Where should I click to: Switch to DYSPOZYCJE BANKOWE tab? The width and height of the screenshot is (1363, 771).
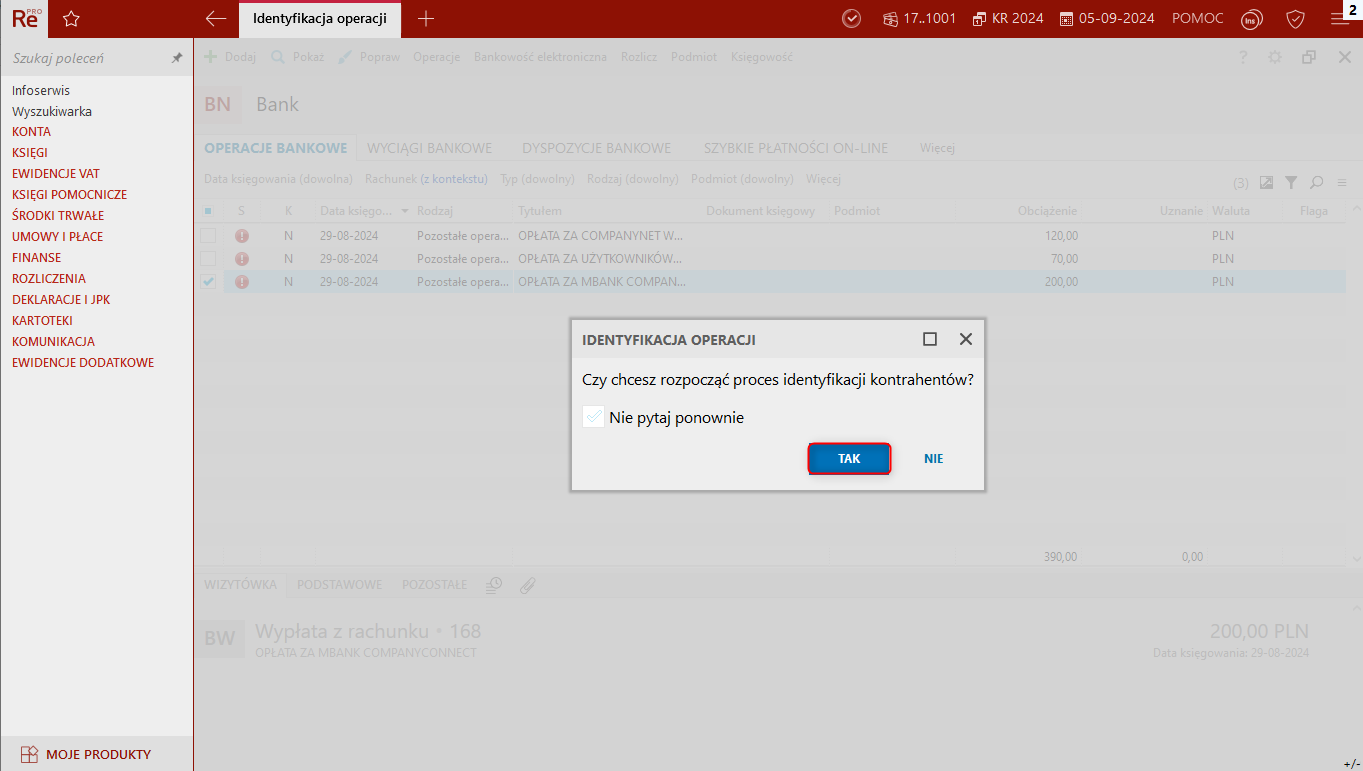[596, 148]
